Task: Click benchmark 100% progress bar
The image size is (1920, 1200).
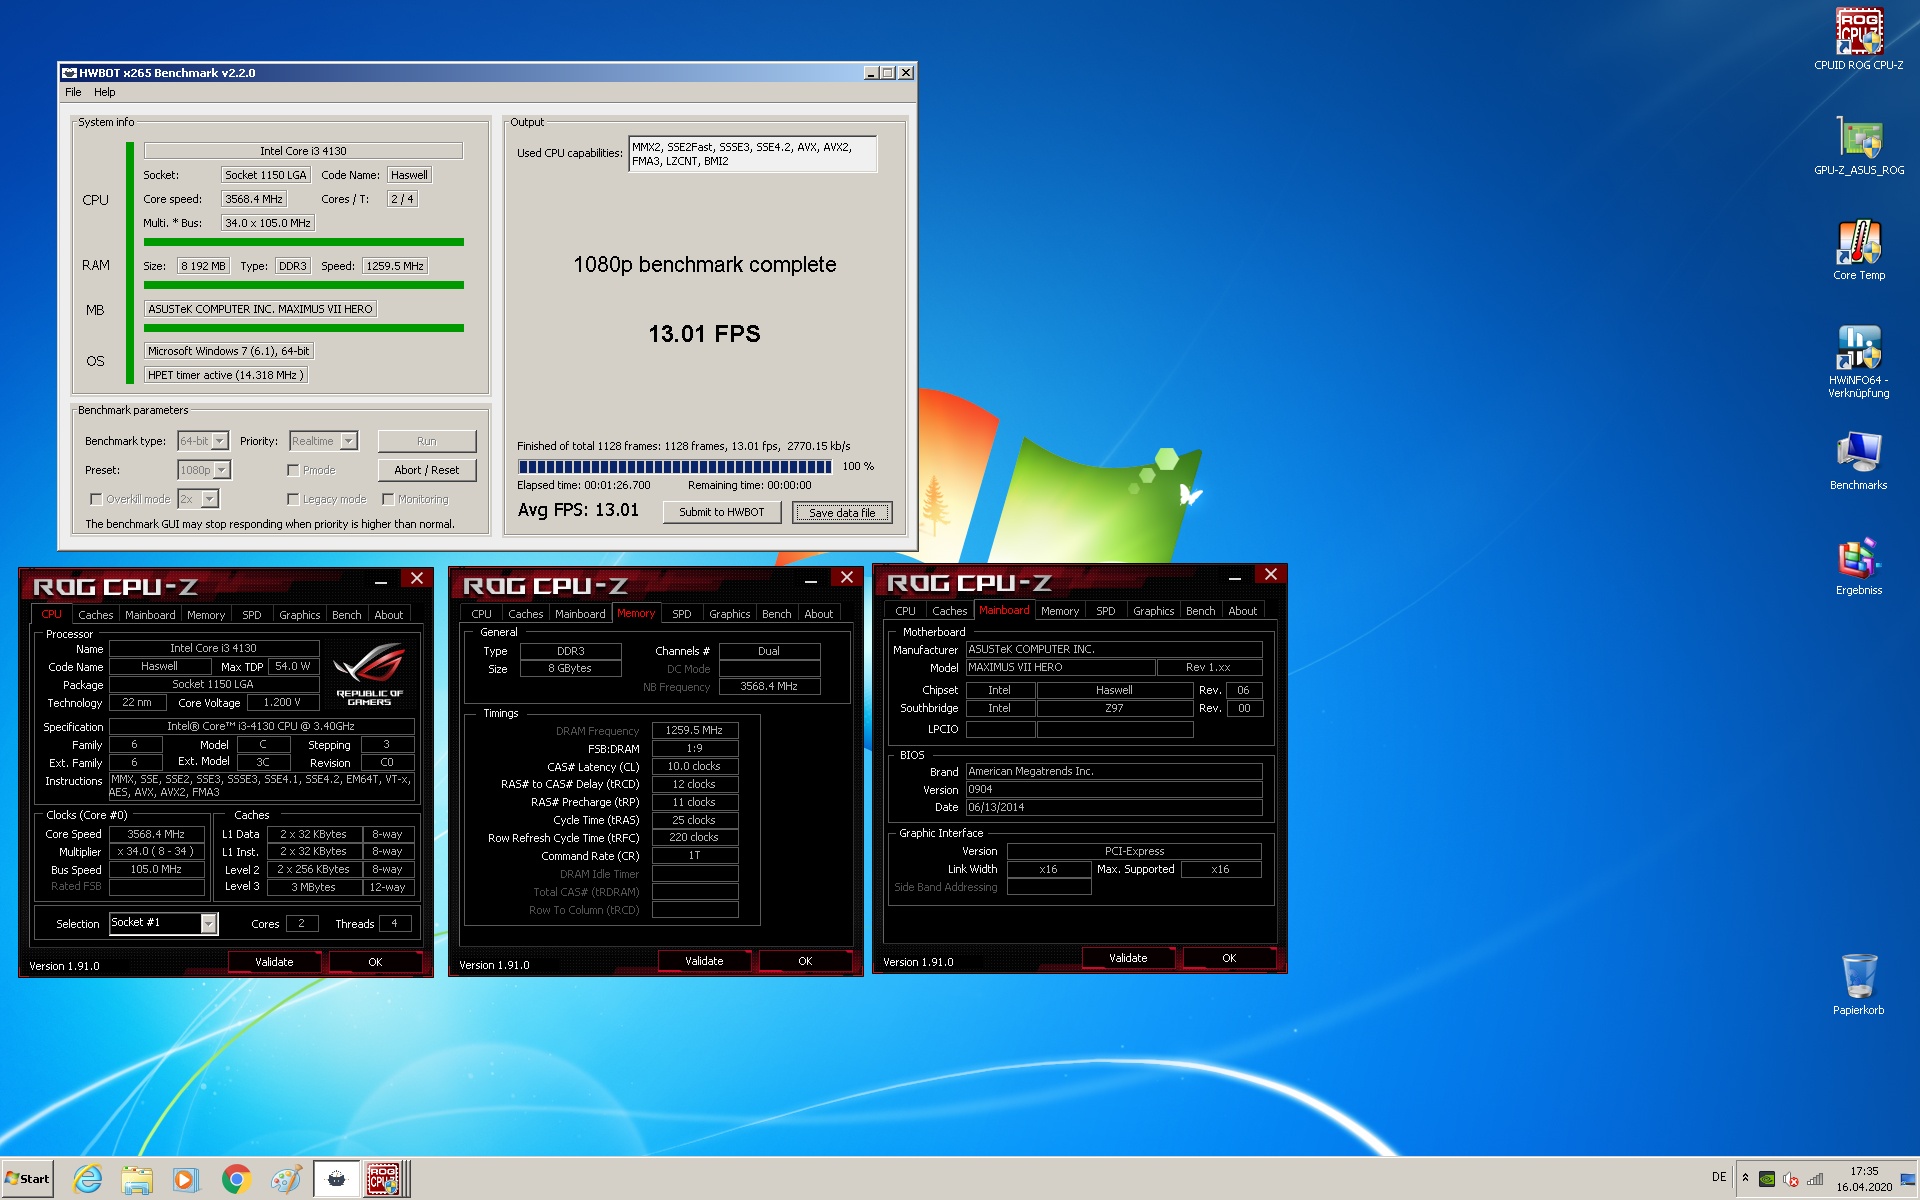Action: pyautogui.click(x=675, y=467)
